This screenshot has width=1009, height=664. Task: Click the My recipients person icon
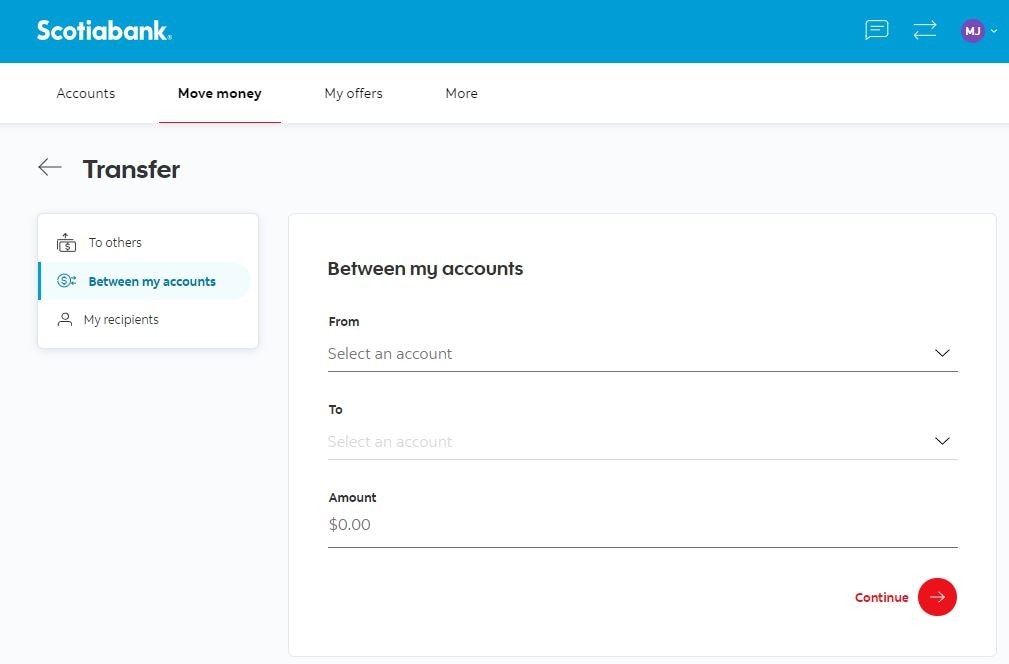(x=65, y=320)
